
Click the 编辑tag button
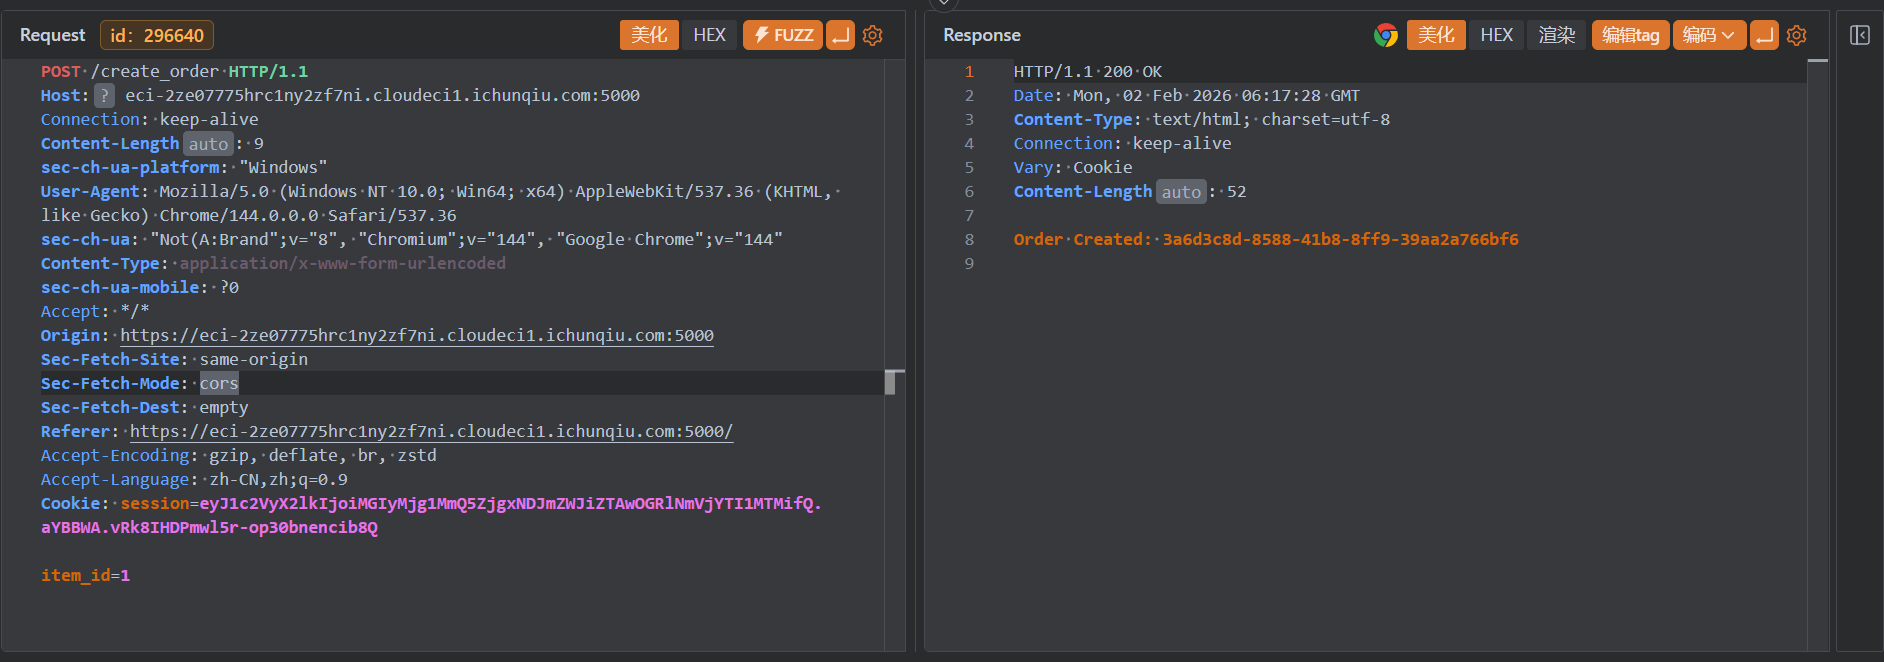(1630, 35)
